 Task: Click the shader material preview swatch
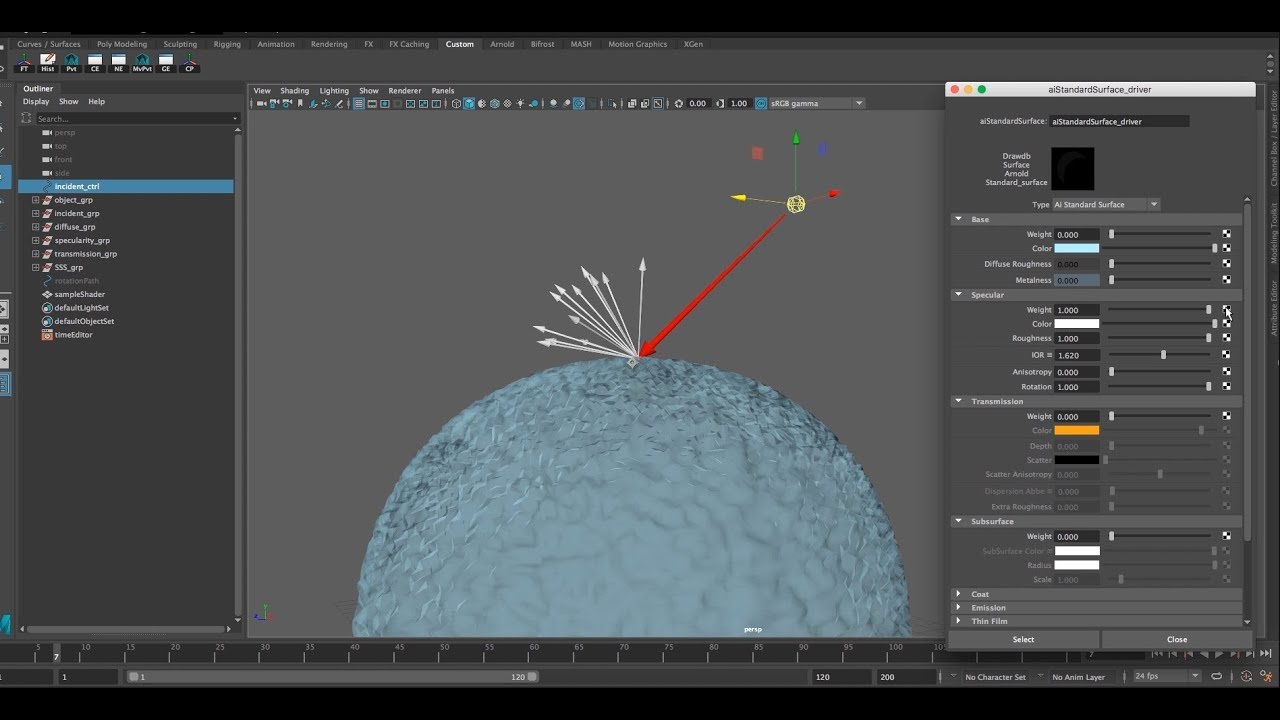point(1072,169)
